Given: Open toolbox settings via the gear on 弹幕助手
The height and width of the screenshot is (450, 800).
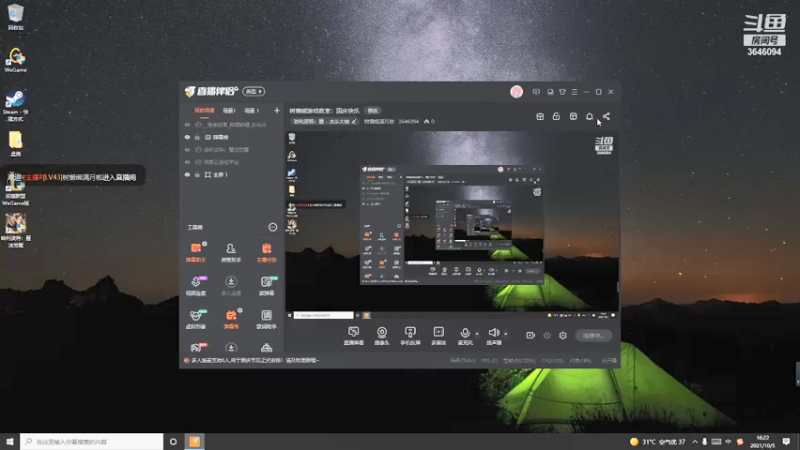Looking at the screenshot, I should pyautogui.click(x=205, y=244).
